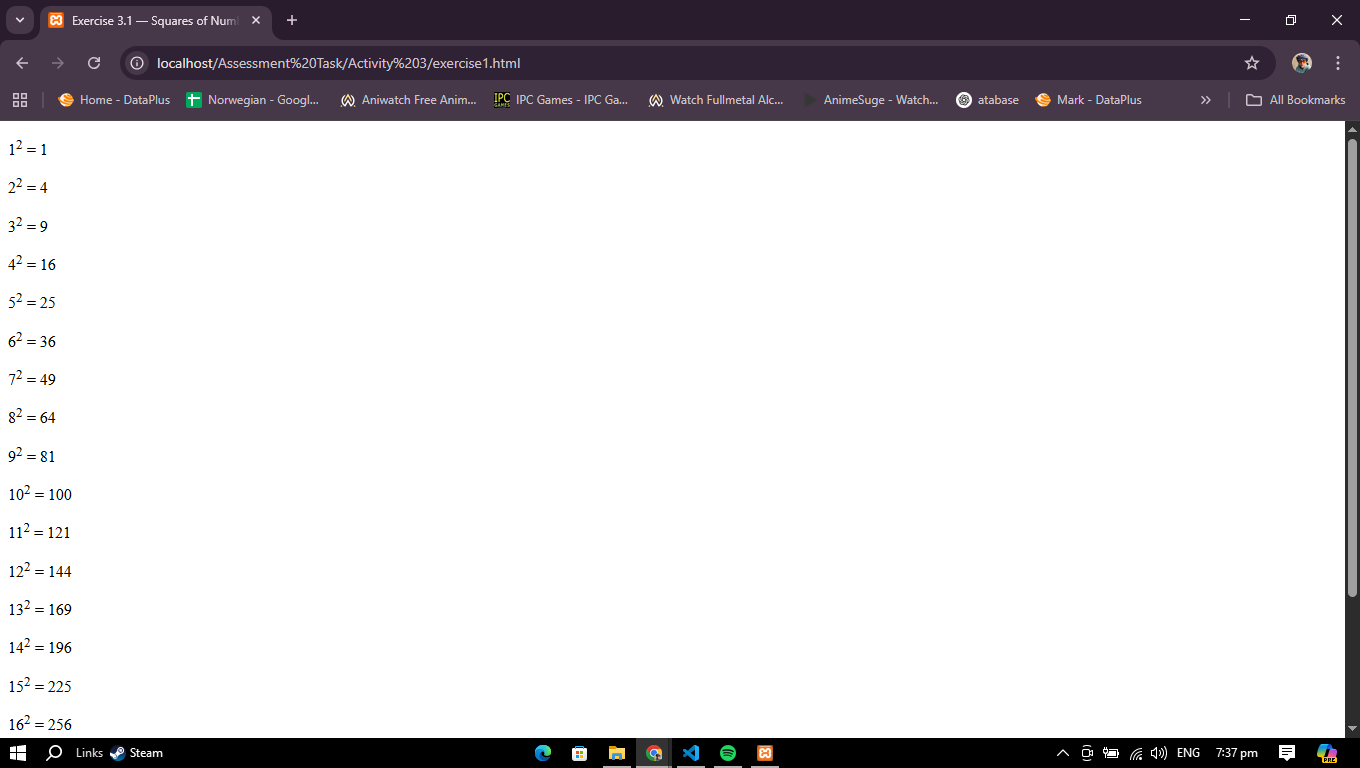
Task: Go back to previous page
Action: click(22, 63)
